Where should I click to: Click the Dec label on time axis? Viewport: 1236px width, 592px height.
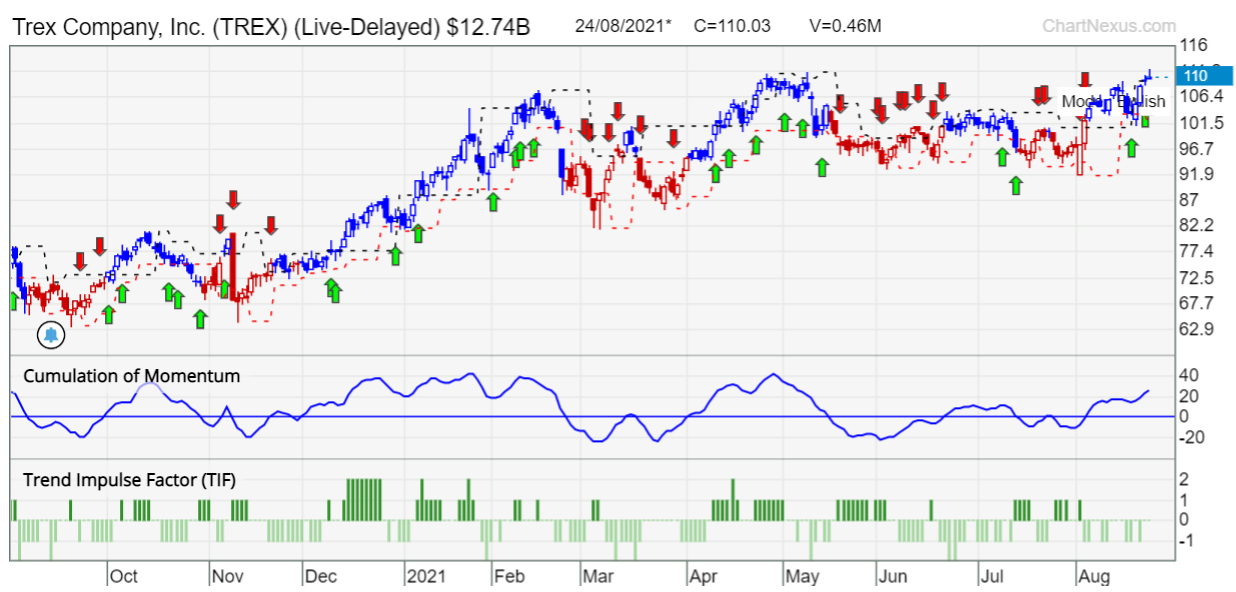pos(321,576)
